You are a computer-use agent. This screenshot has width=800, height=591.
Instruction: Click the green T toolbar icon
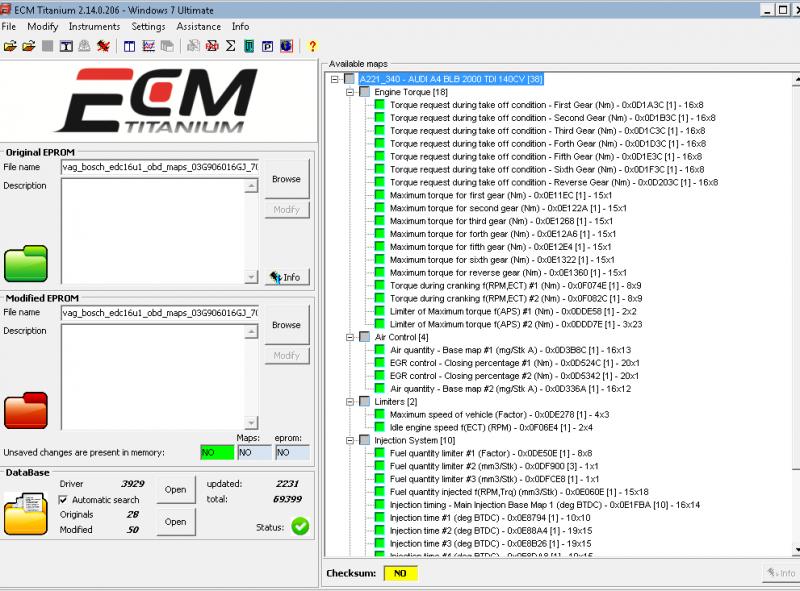[249, 46]
